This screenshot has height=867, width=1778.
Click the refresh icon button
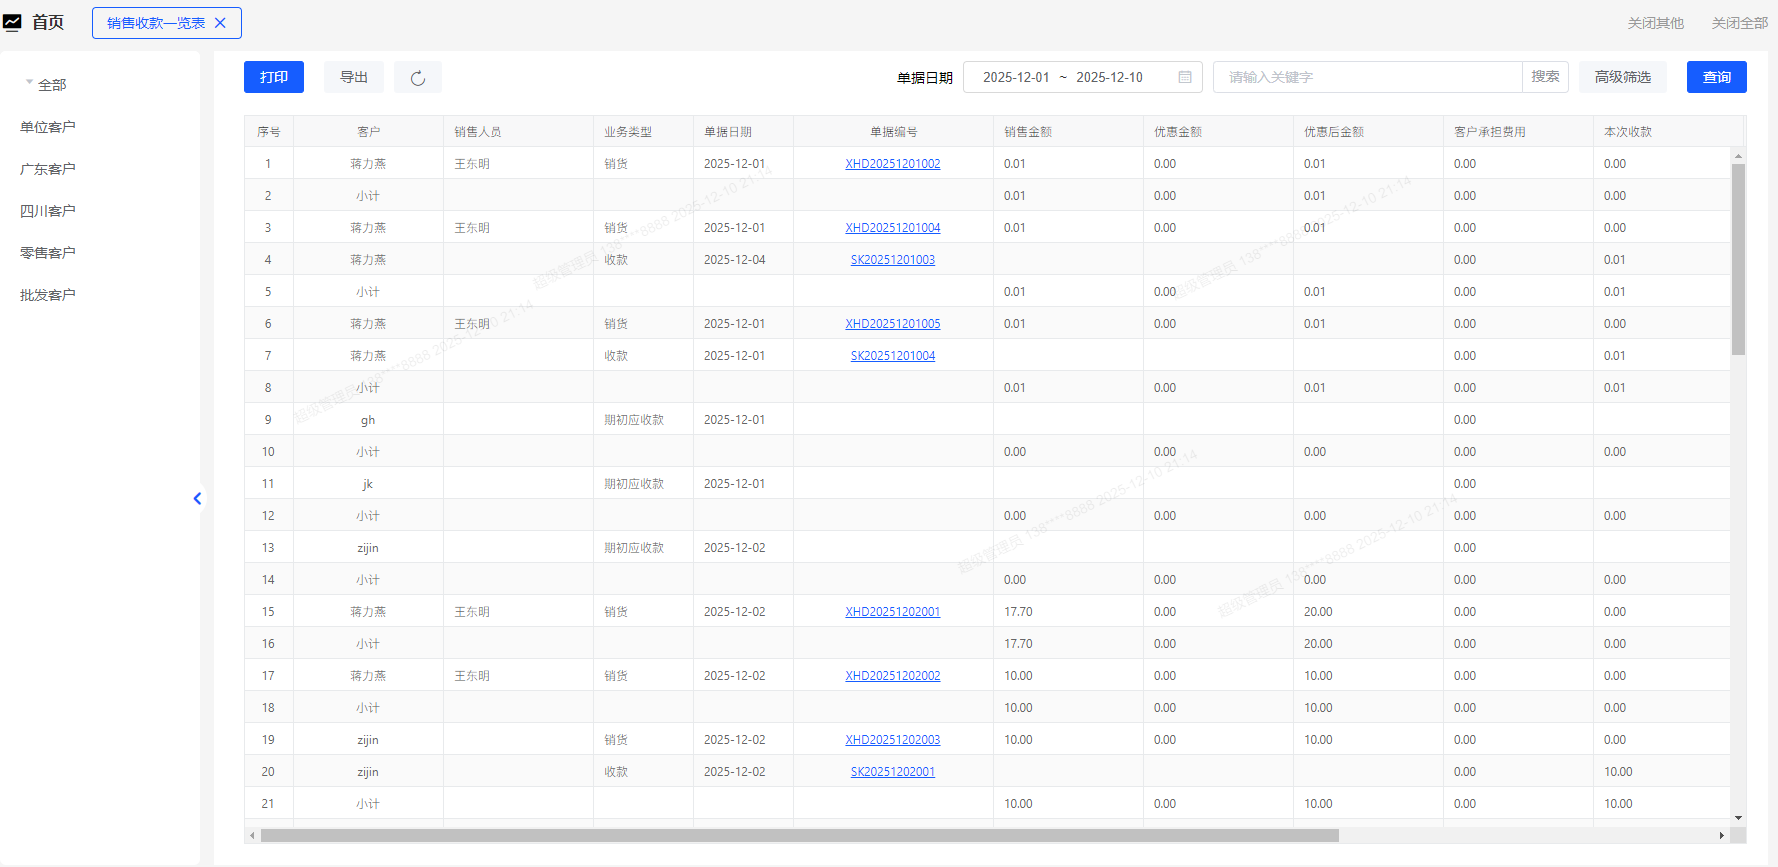(x=418, y=78)
